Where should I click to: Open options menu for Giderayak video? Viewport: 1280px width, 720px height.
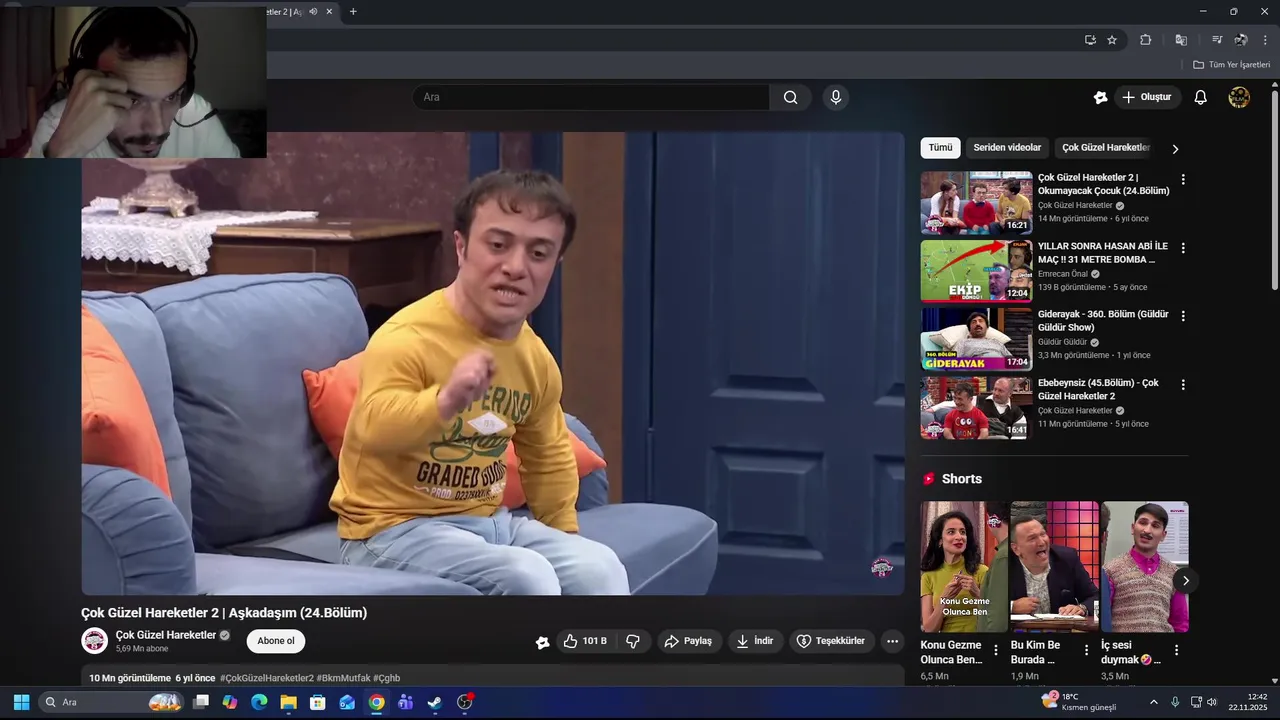1183,316
